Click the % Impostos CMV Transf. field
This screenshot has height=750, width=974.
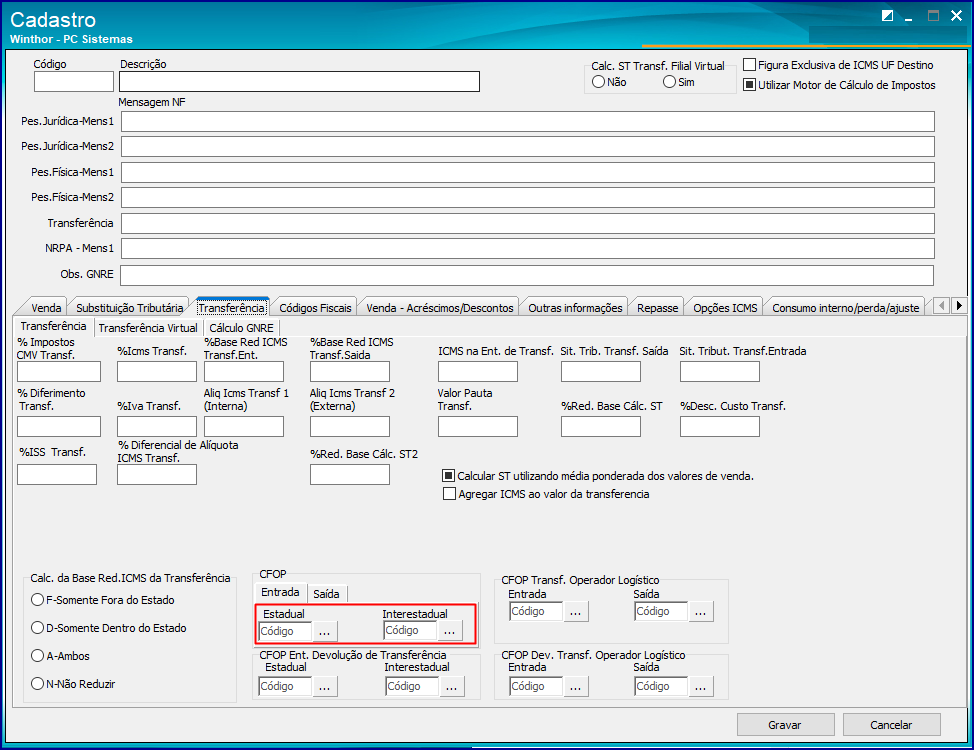point(59,372)
